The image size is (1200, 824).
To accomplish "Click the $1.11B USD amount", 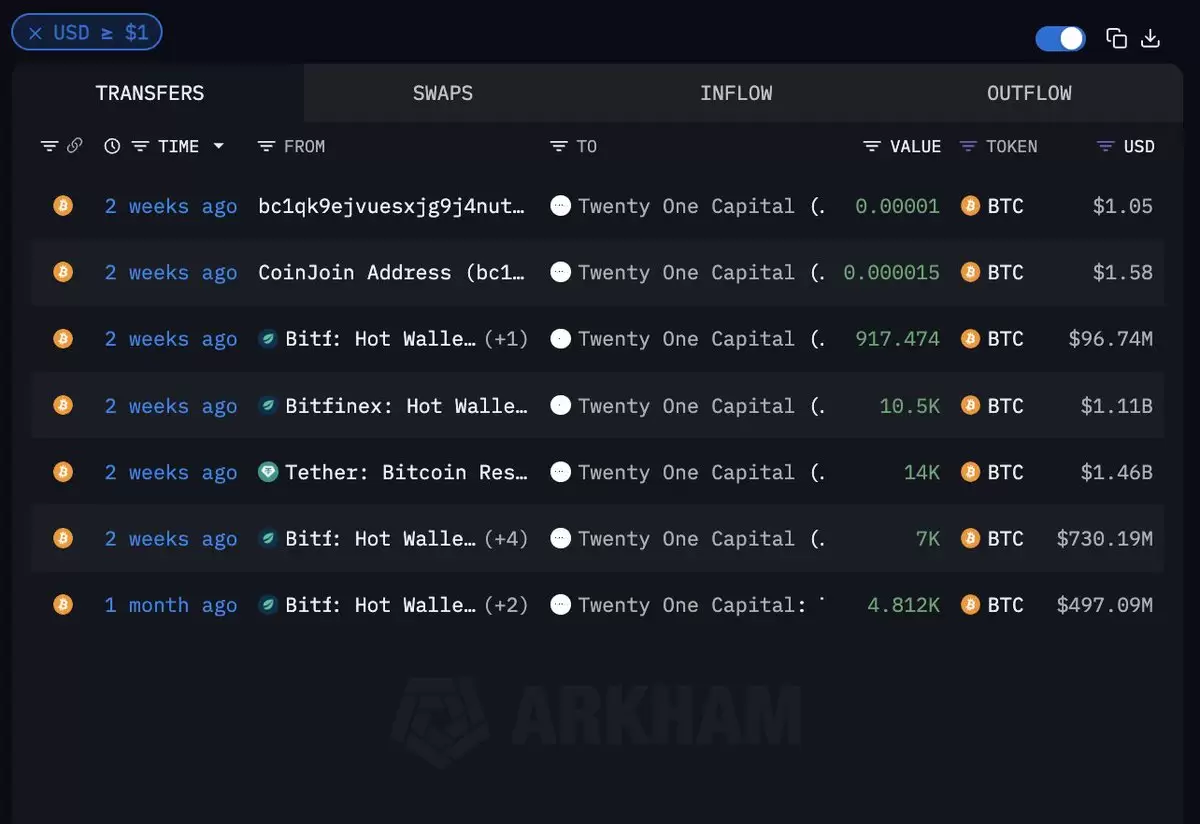I will (1116, 405).
